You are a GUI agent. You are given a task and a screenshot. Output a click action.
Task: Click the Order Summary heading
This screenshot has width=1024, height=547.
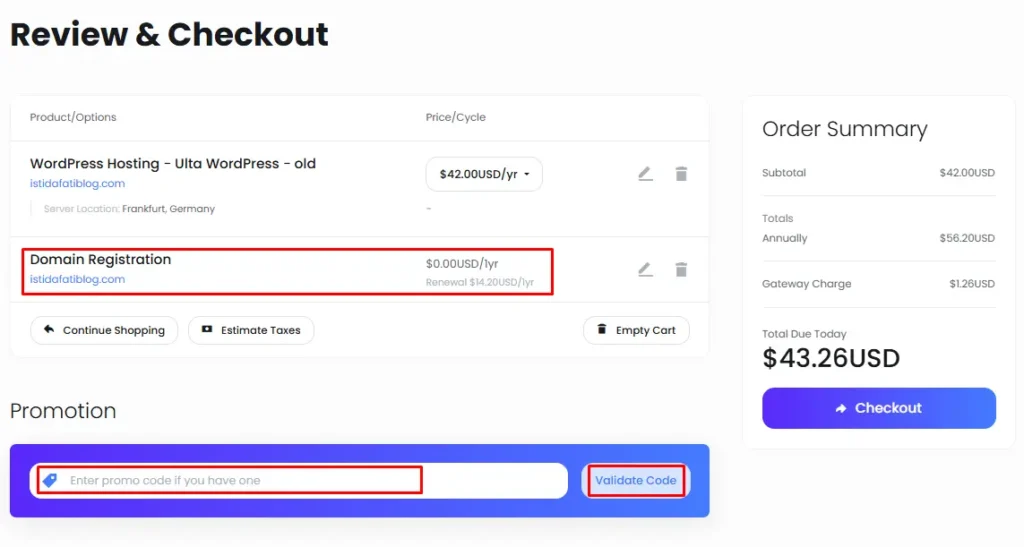pos(844,129)
